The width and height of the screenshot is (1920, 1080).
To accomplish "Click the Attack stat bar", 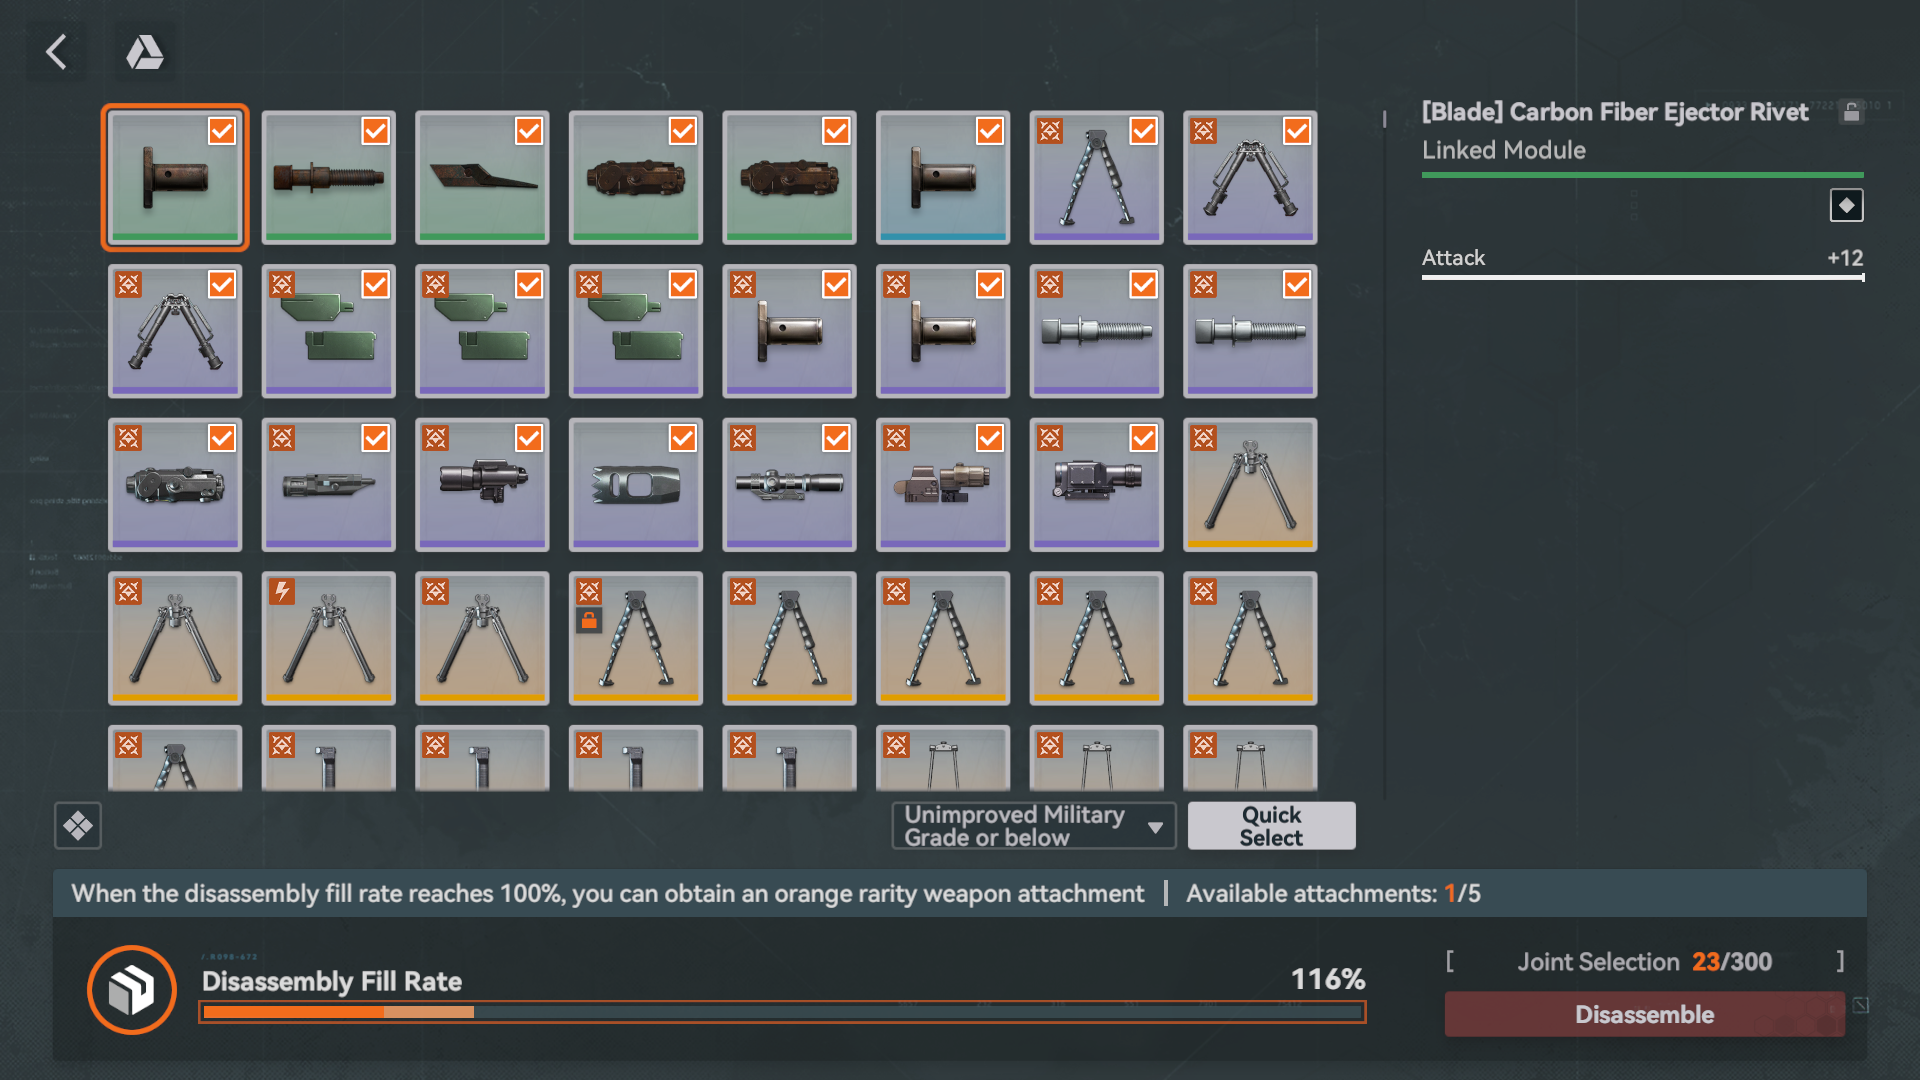I will (1643, 277).
